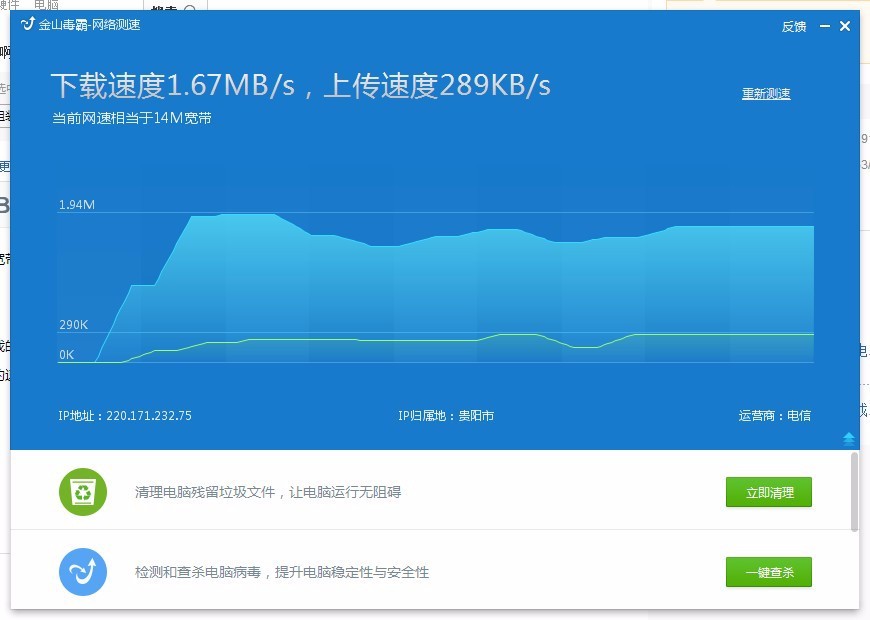The height and width of the screenshot is (620, 870).
Task: Click the IP地址 220.171.232.75 text
Action: click(125, 416)
